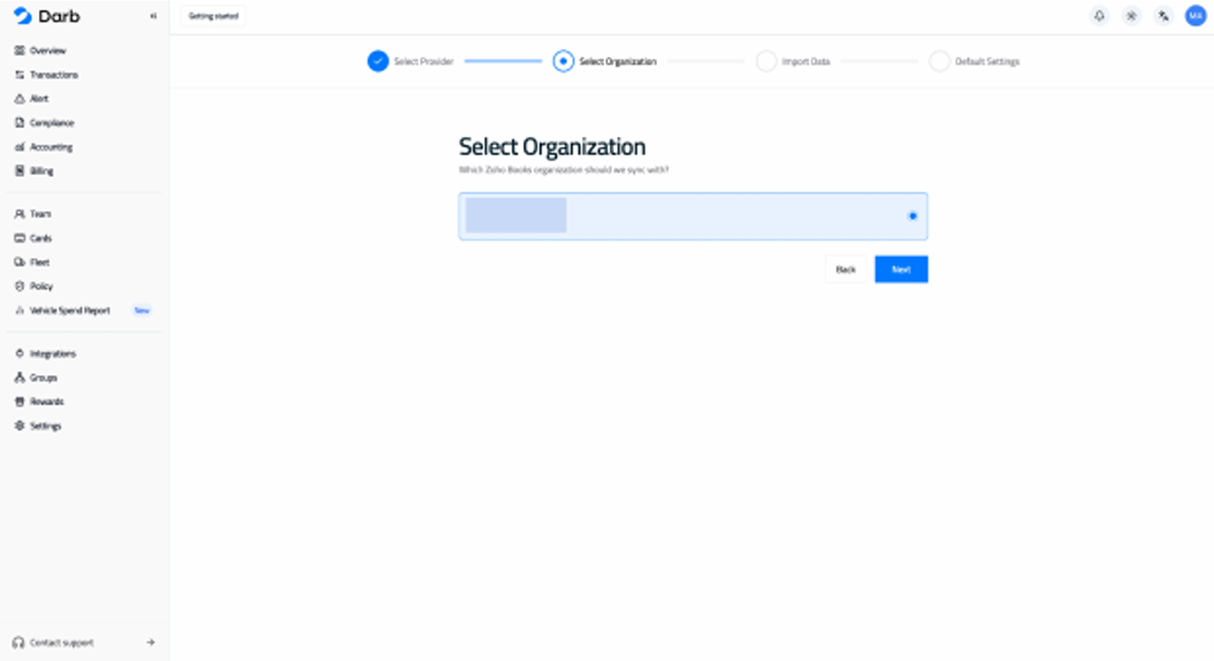Image resolution: width=1214 pixels, height=661 pixels.
Task: Click the highlighted organization name in the card
Action: click(516, 216)
